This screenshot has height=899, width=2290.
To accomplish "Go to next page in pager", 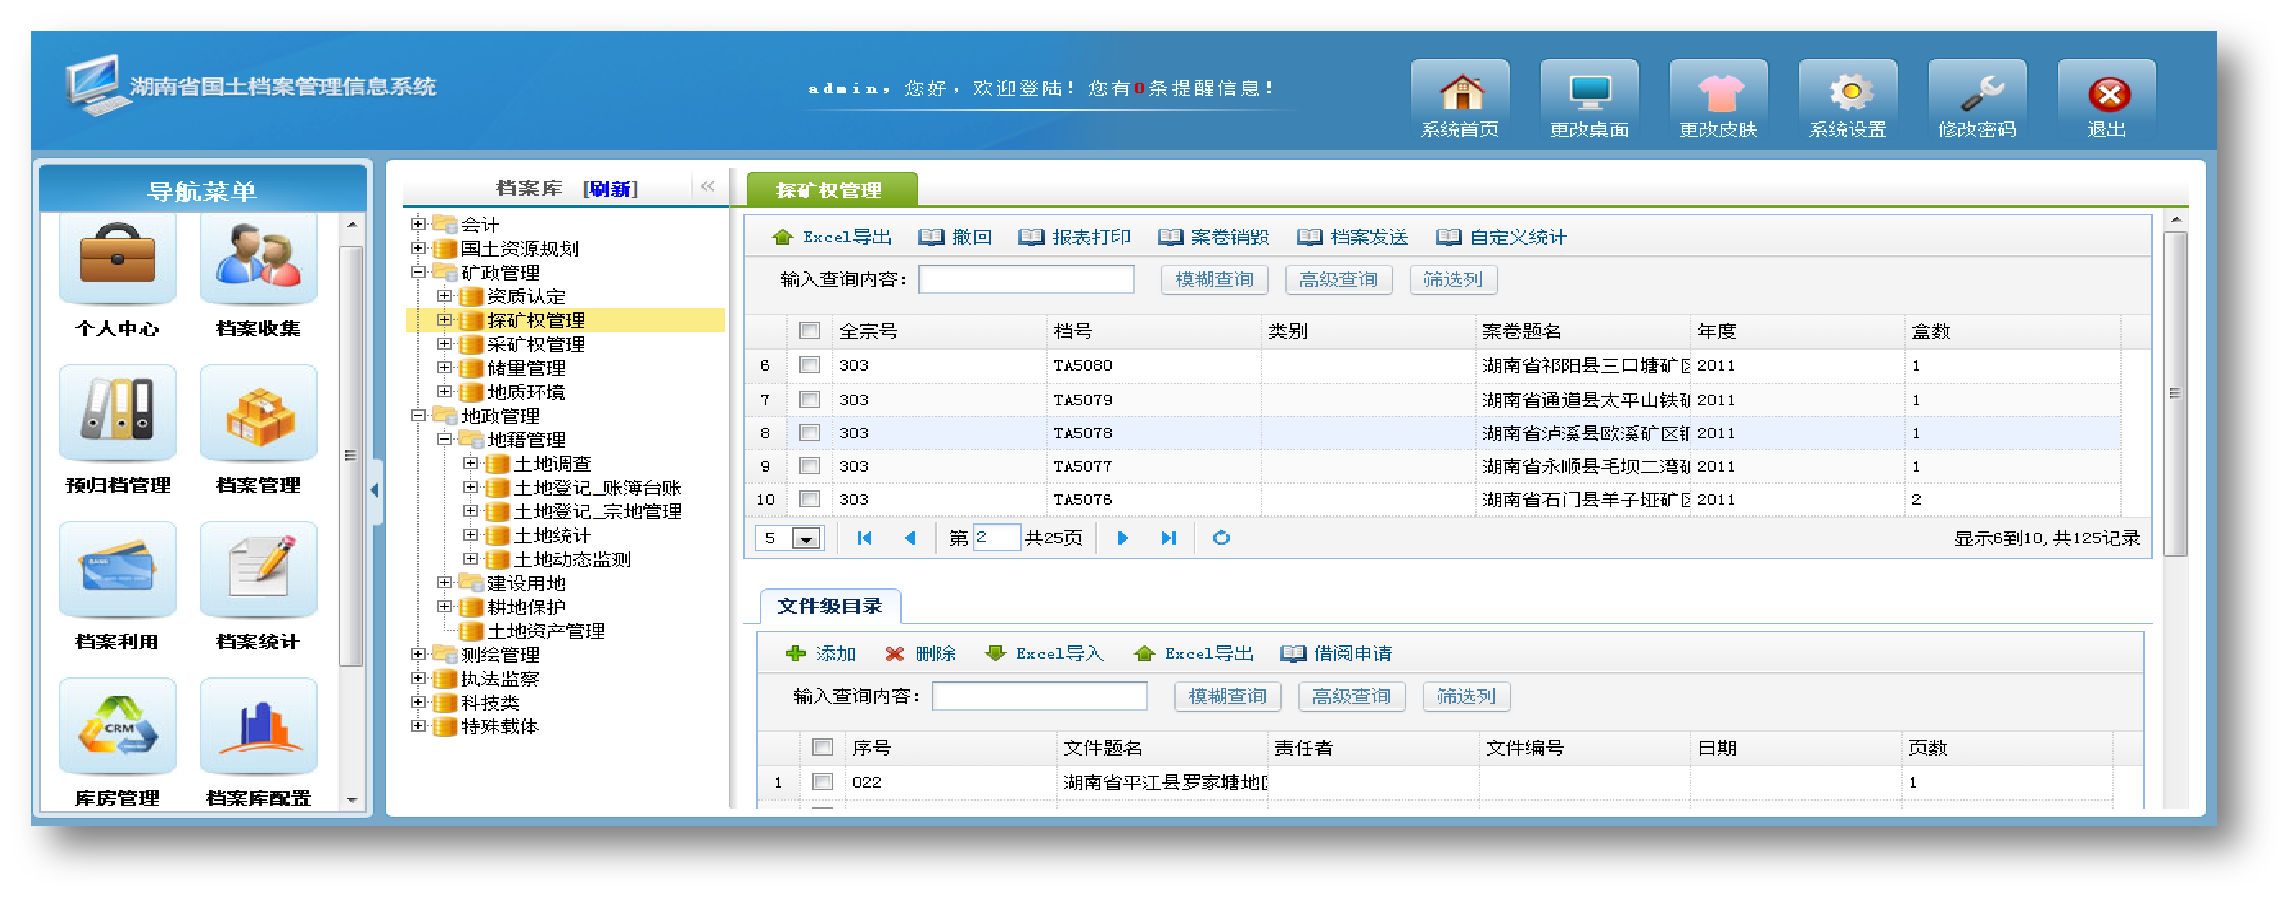I will (1122, 538).
